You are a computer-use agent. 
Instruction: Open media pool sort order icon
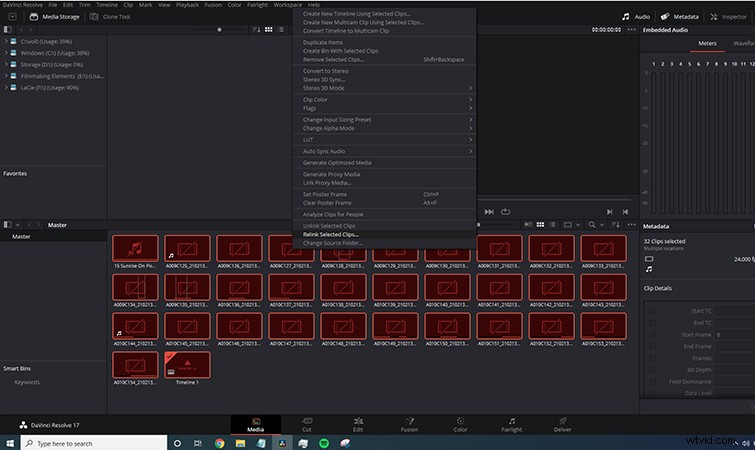[615, 225]
